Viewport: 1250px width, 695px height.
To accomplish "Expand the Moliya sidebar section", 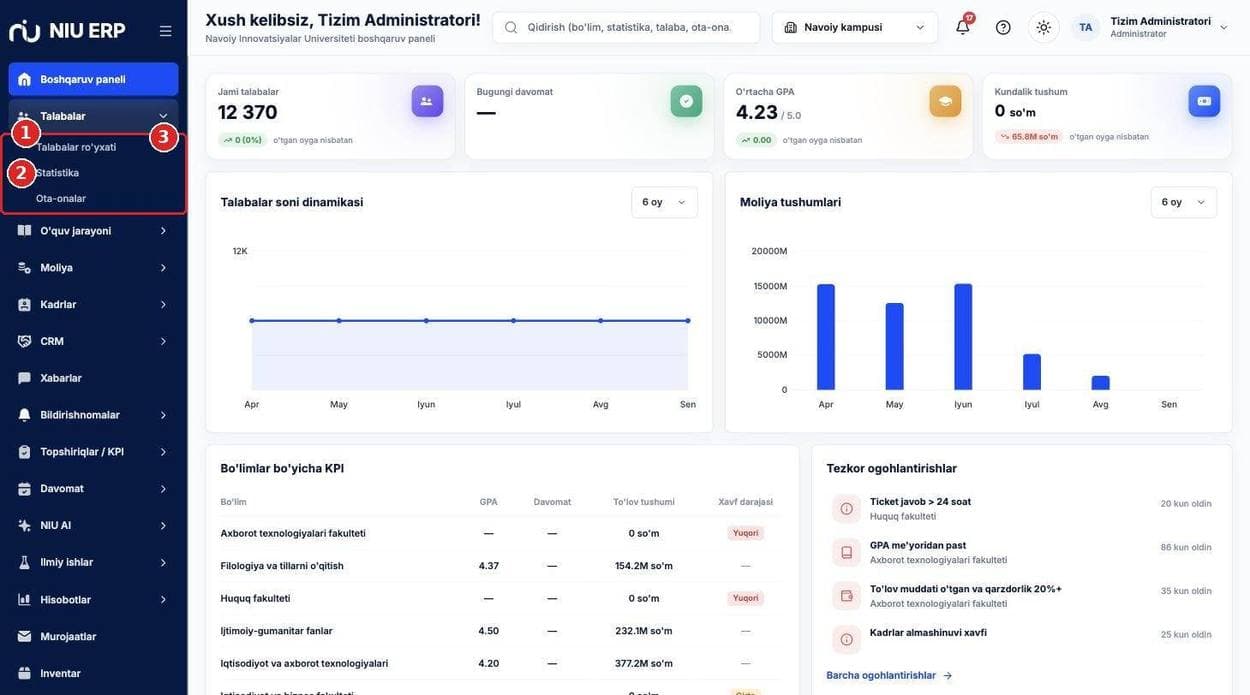I will [x=93, y=268].
